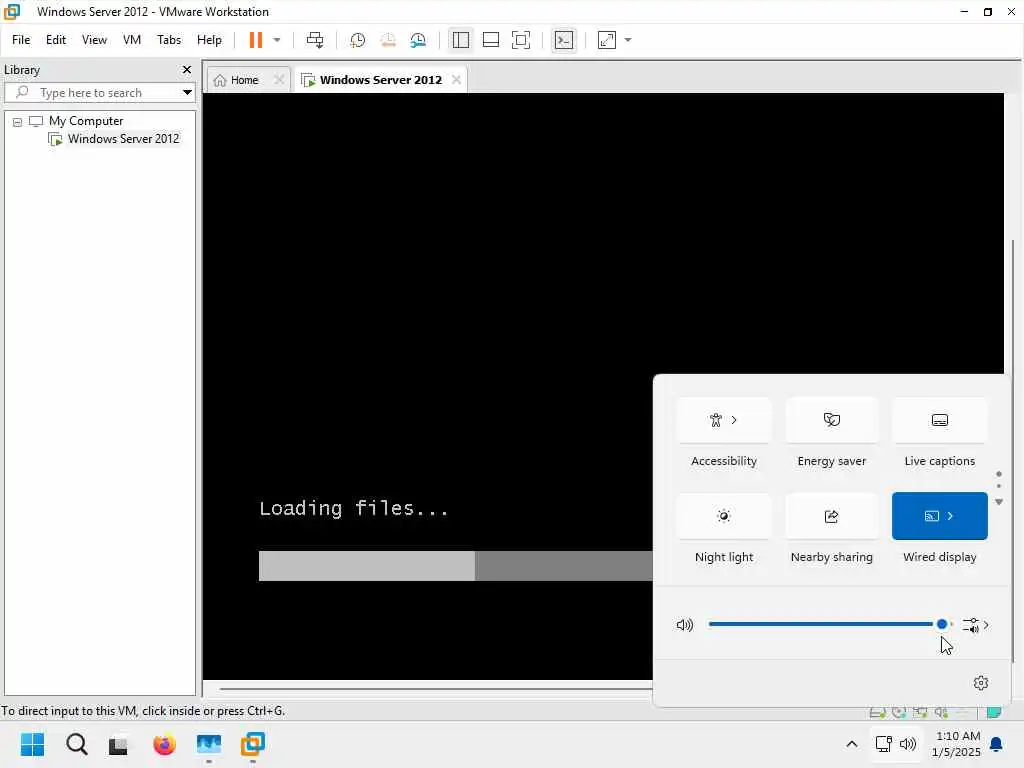Show hidden tray icons chevron

852,744
